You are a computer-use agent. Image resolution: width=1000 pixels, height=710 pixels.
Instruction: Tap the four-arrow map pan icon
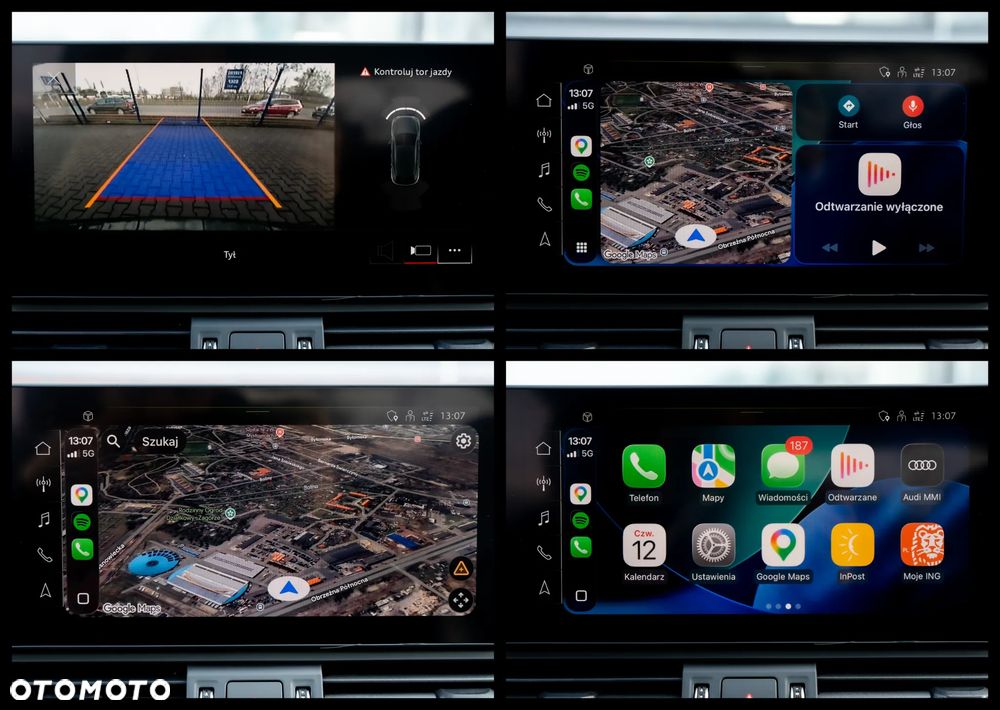(461, 600)
